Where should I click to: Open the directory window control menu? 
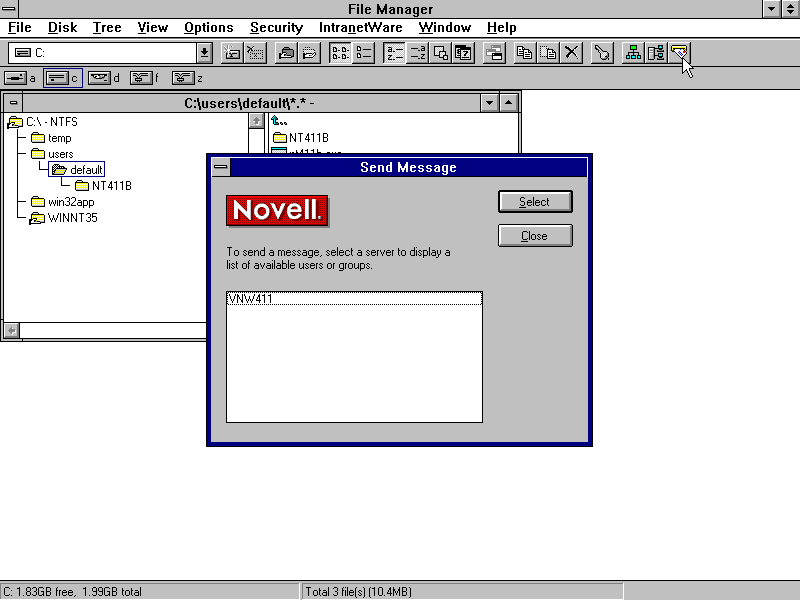coord(13,103)
